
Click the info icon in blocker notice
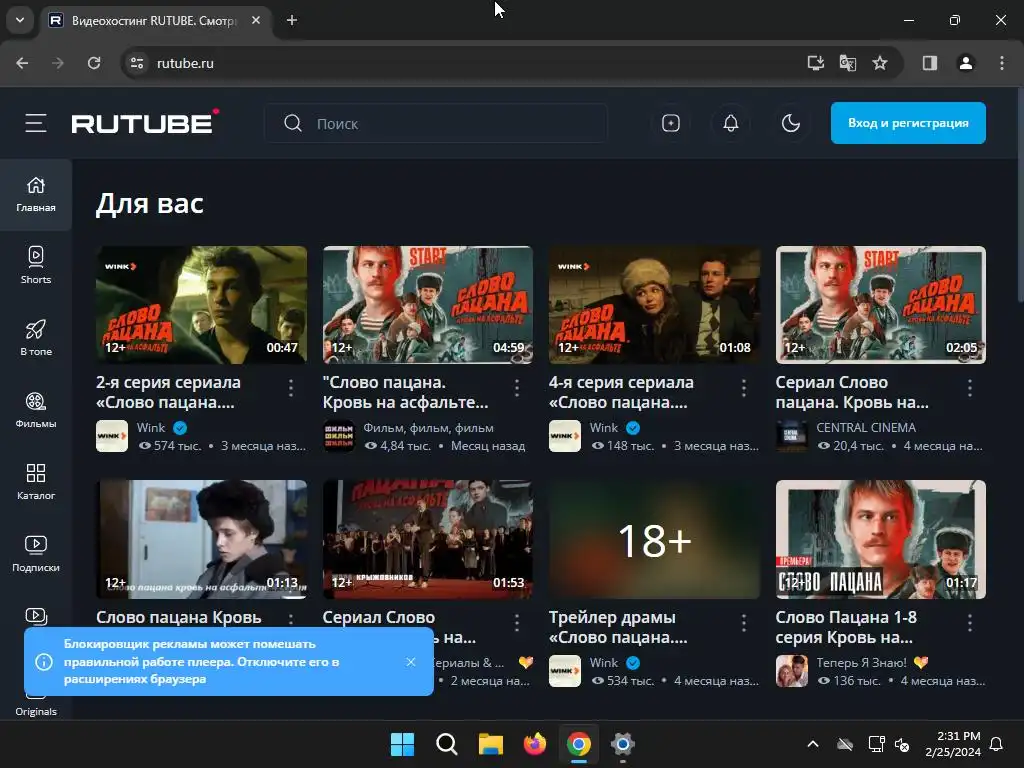[44, 662]
